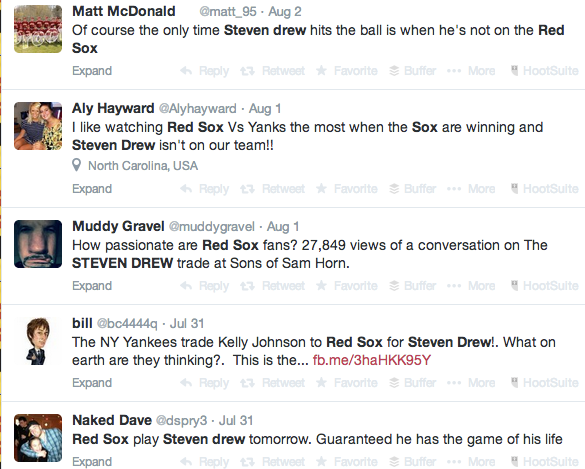Retweet Naked Dave's tweet
Screen dimensions: 585x469
[x=272, y=462]
